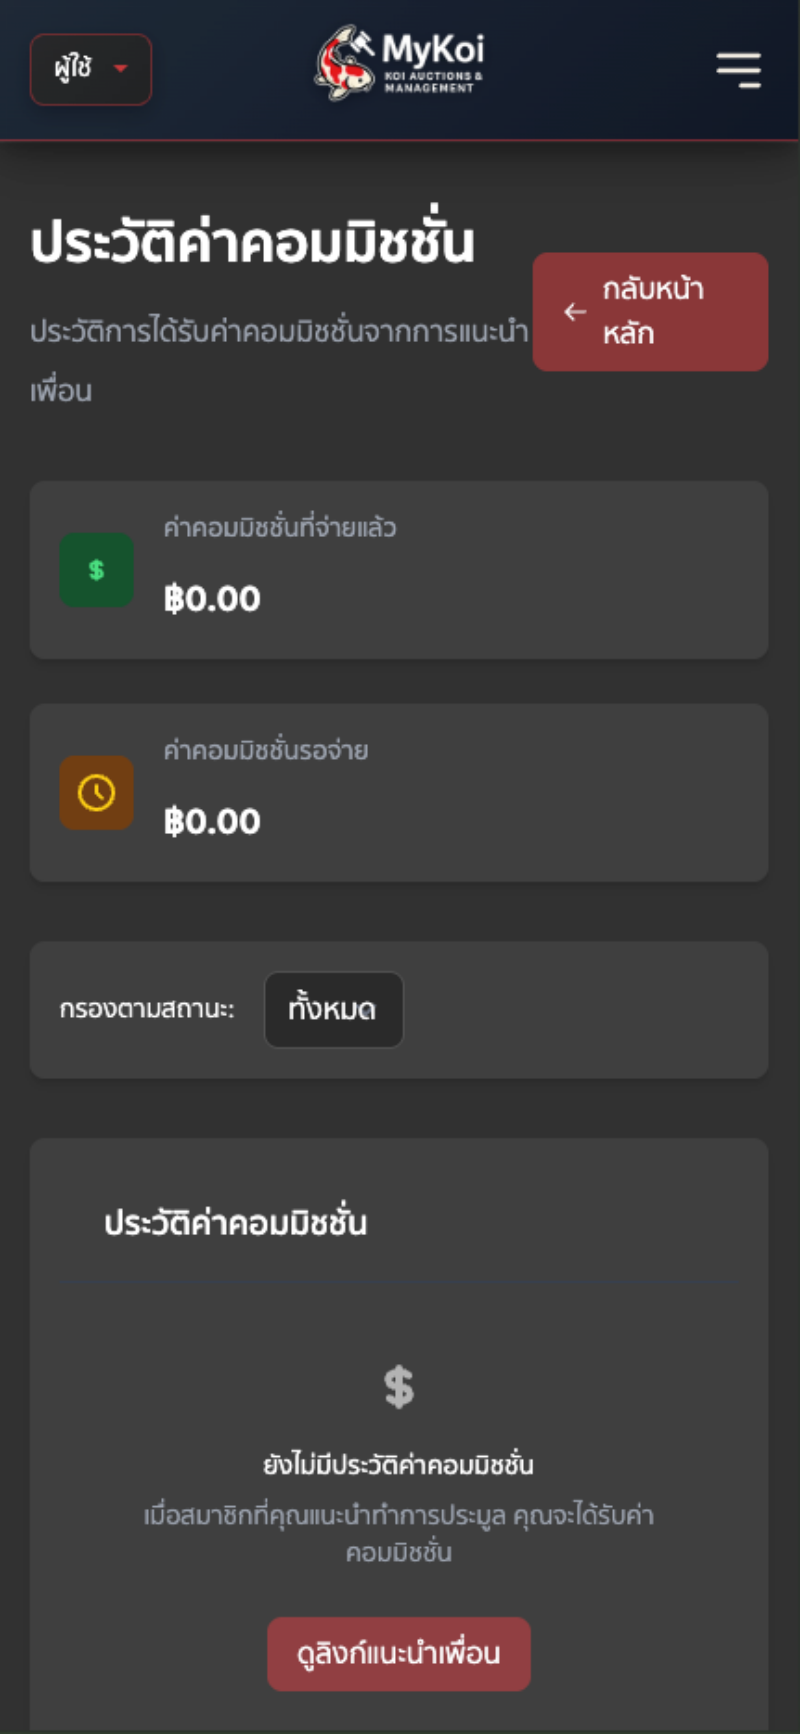
Task: Click the กรองตามสถานะ filter label
Action: (x=147, y=1010)
